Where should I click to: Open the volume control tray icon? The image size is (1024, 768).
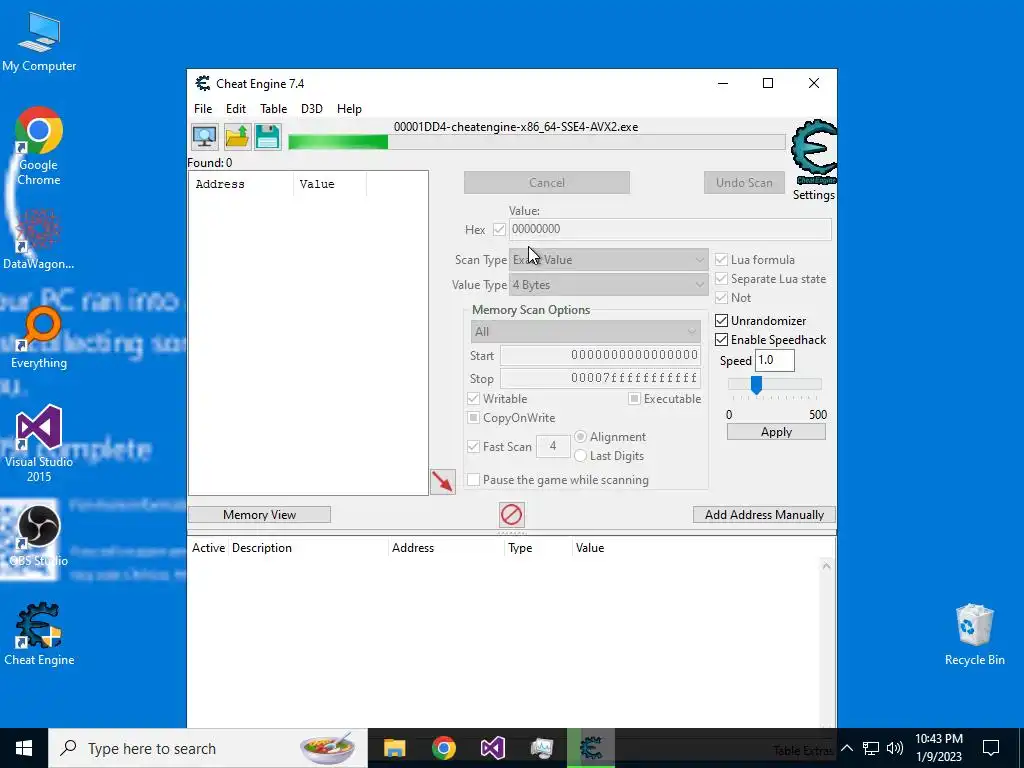click(895, 748)
